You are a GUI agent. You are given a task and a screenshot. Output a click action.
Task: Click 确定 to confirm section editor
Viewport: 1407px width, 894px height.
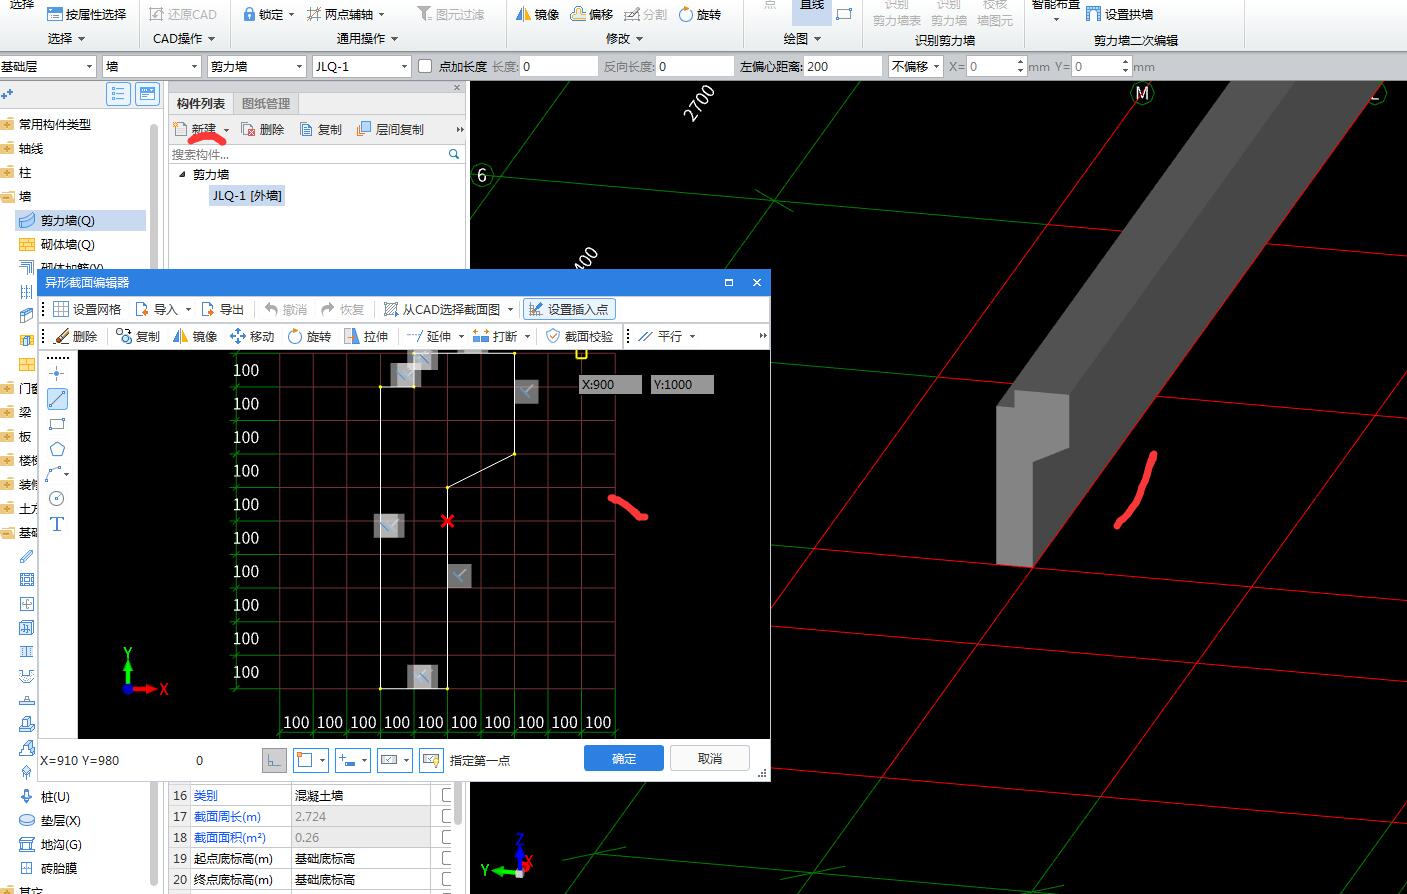(624, 758)
